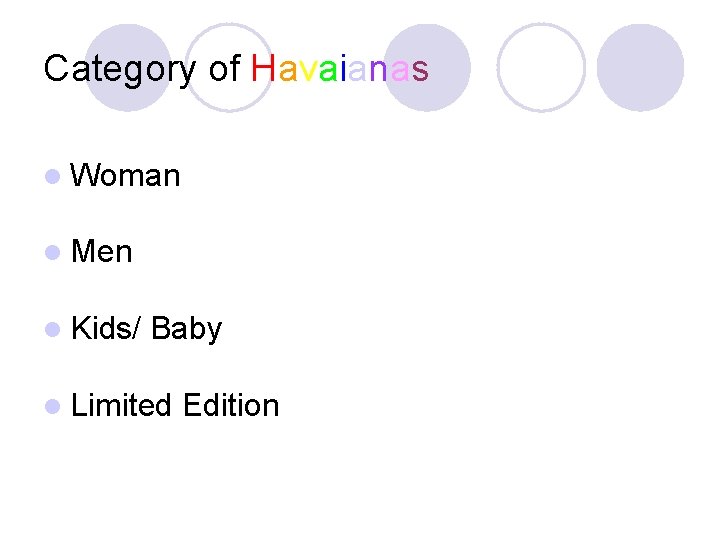
Task: Click the word Woman
Action: click(126, 176)
